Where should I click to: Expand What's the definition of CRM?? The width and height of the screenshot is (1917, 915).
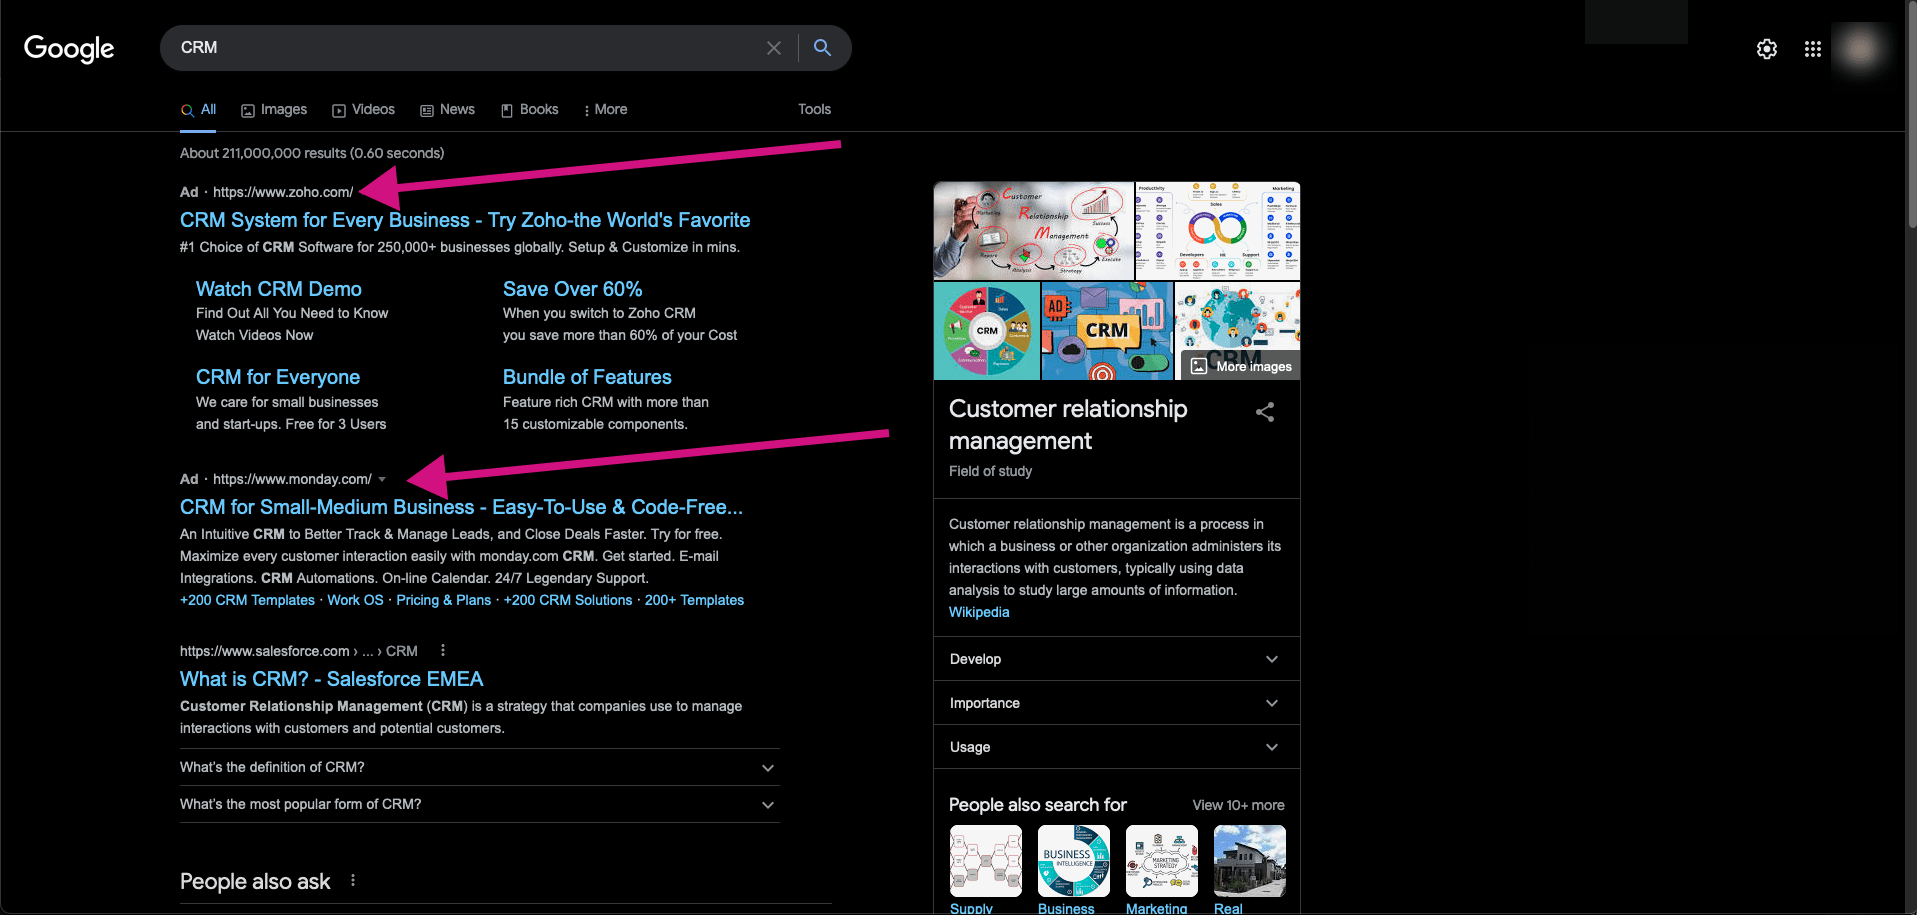click(x=479, y=767)
